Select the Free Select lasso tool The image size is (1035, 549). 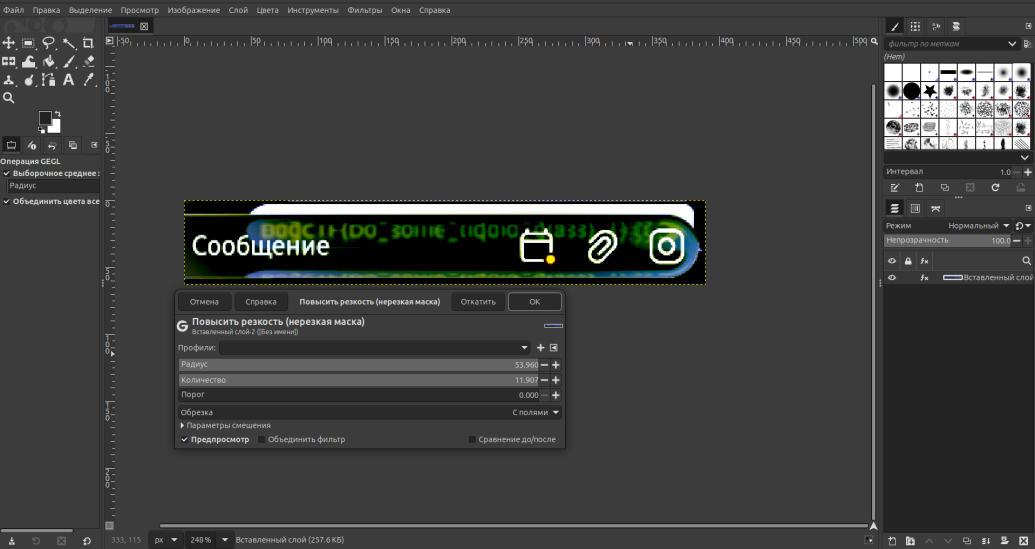pyautogui.click(x=49, y=43)
